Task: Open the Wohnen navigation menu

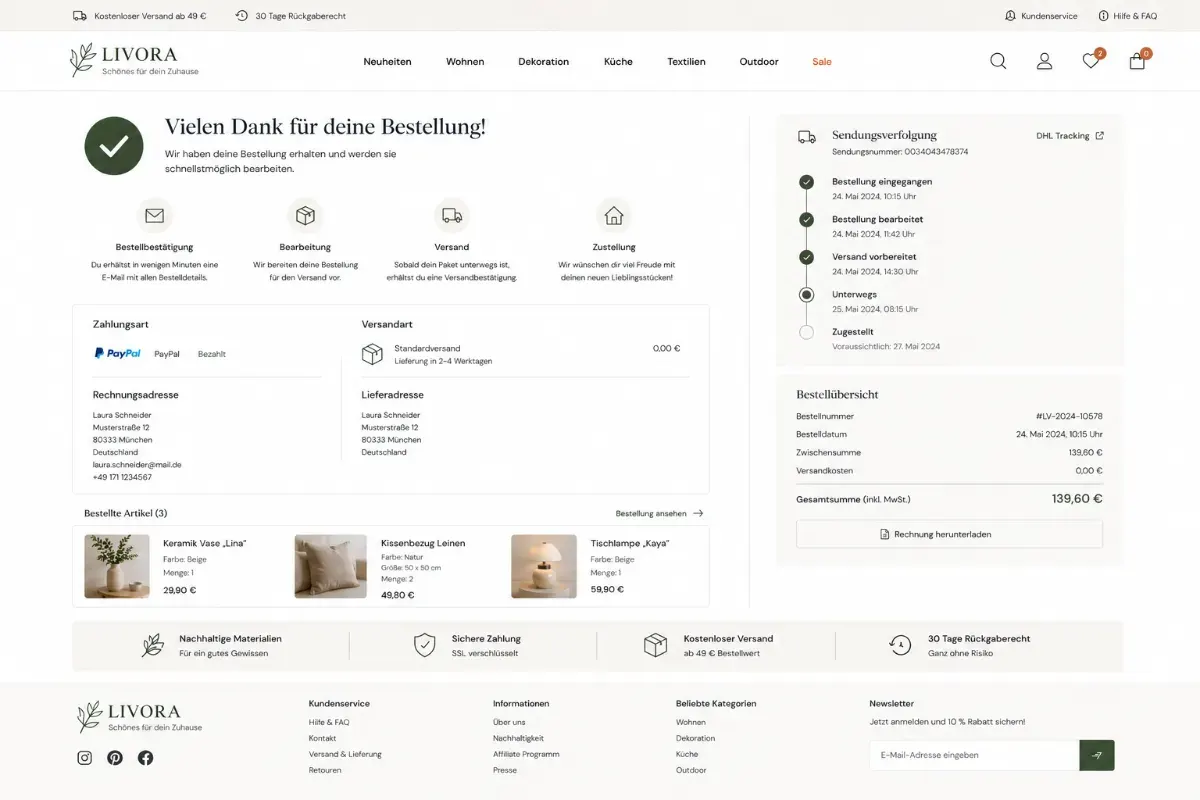Action: pyautogui.click(x=465, y=62)
